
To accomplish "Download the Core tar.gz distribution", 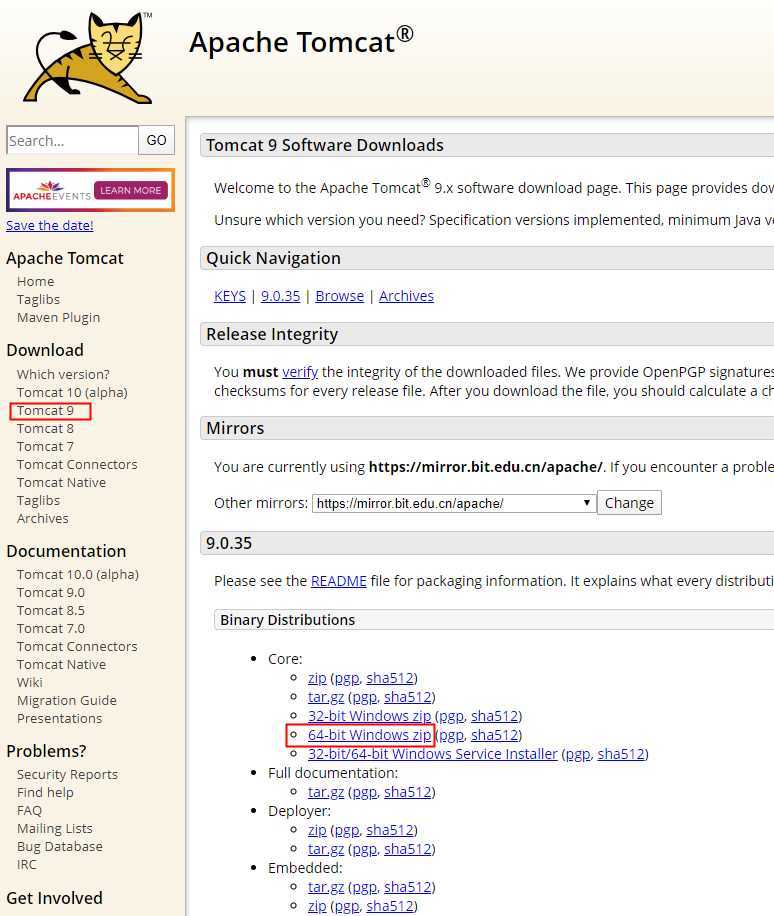I will 326,698.
